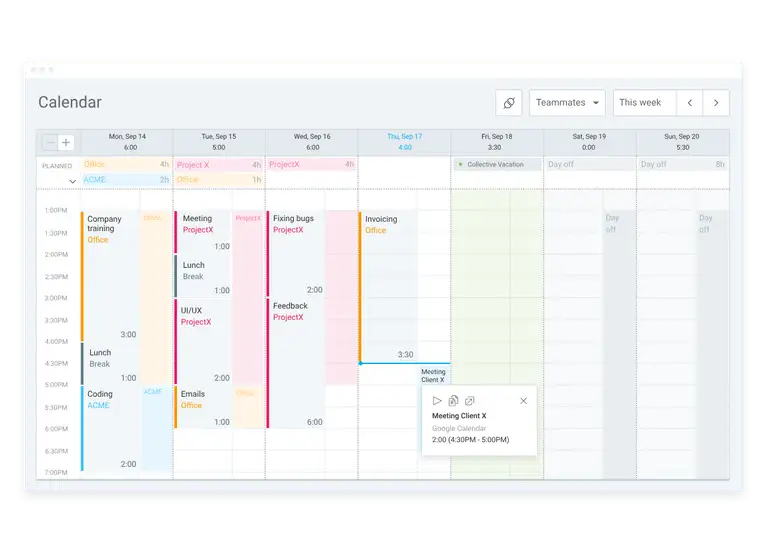Zoom out the calendar with minus button
This screenshot has height=553, width=768.
click(x=50, y=143)
